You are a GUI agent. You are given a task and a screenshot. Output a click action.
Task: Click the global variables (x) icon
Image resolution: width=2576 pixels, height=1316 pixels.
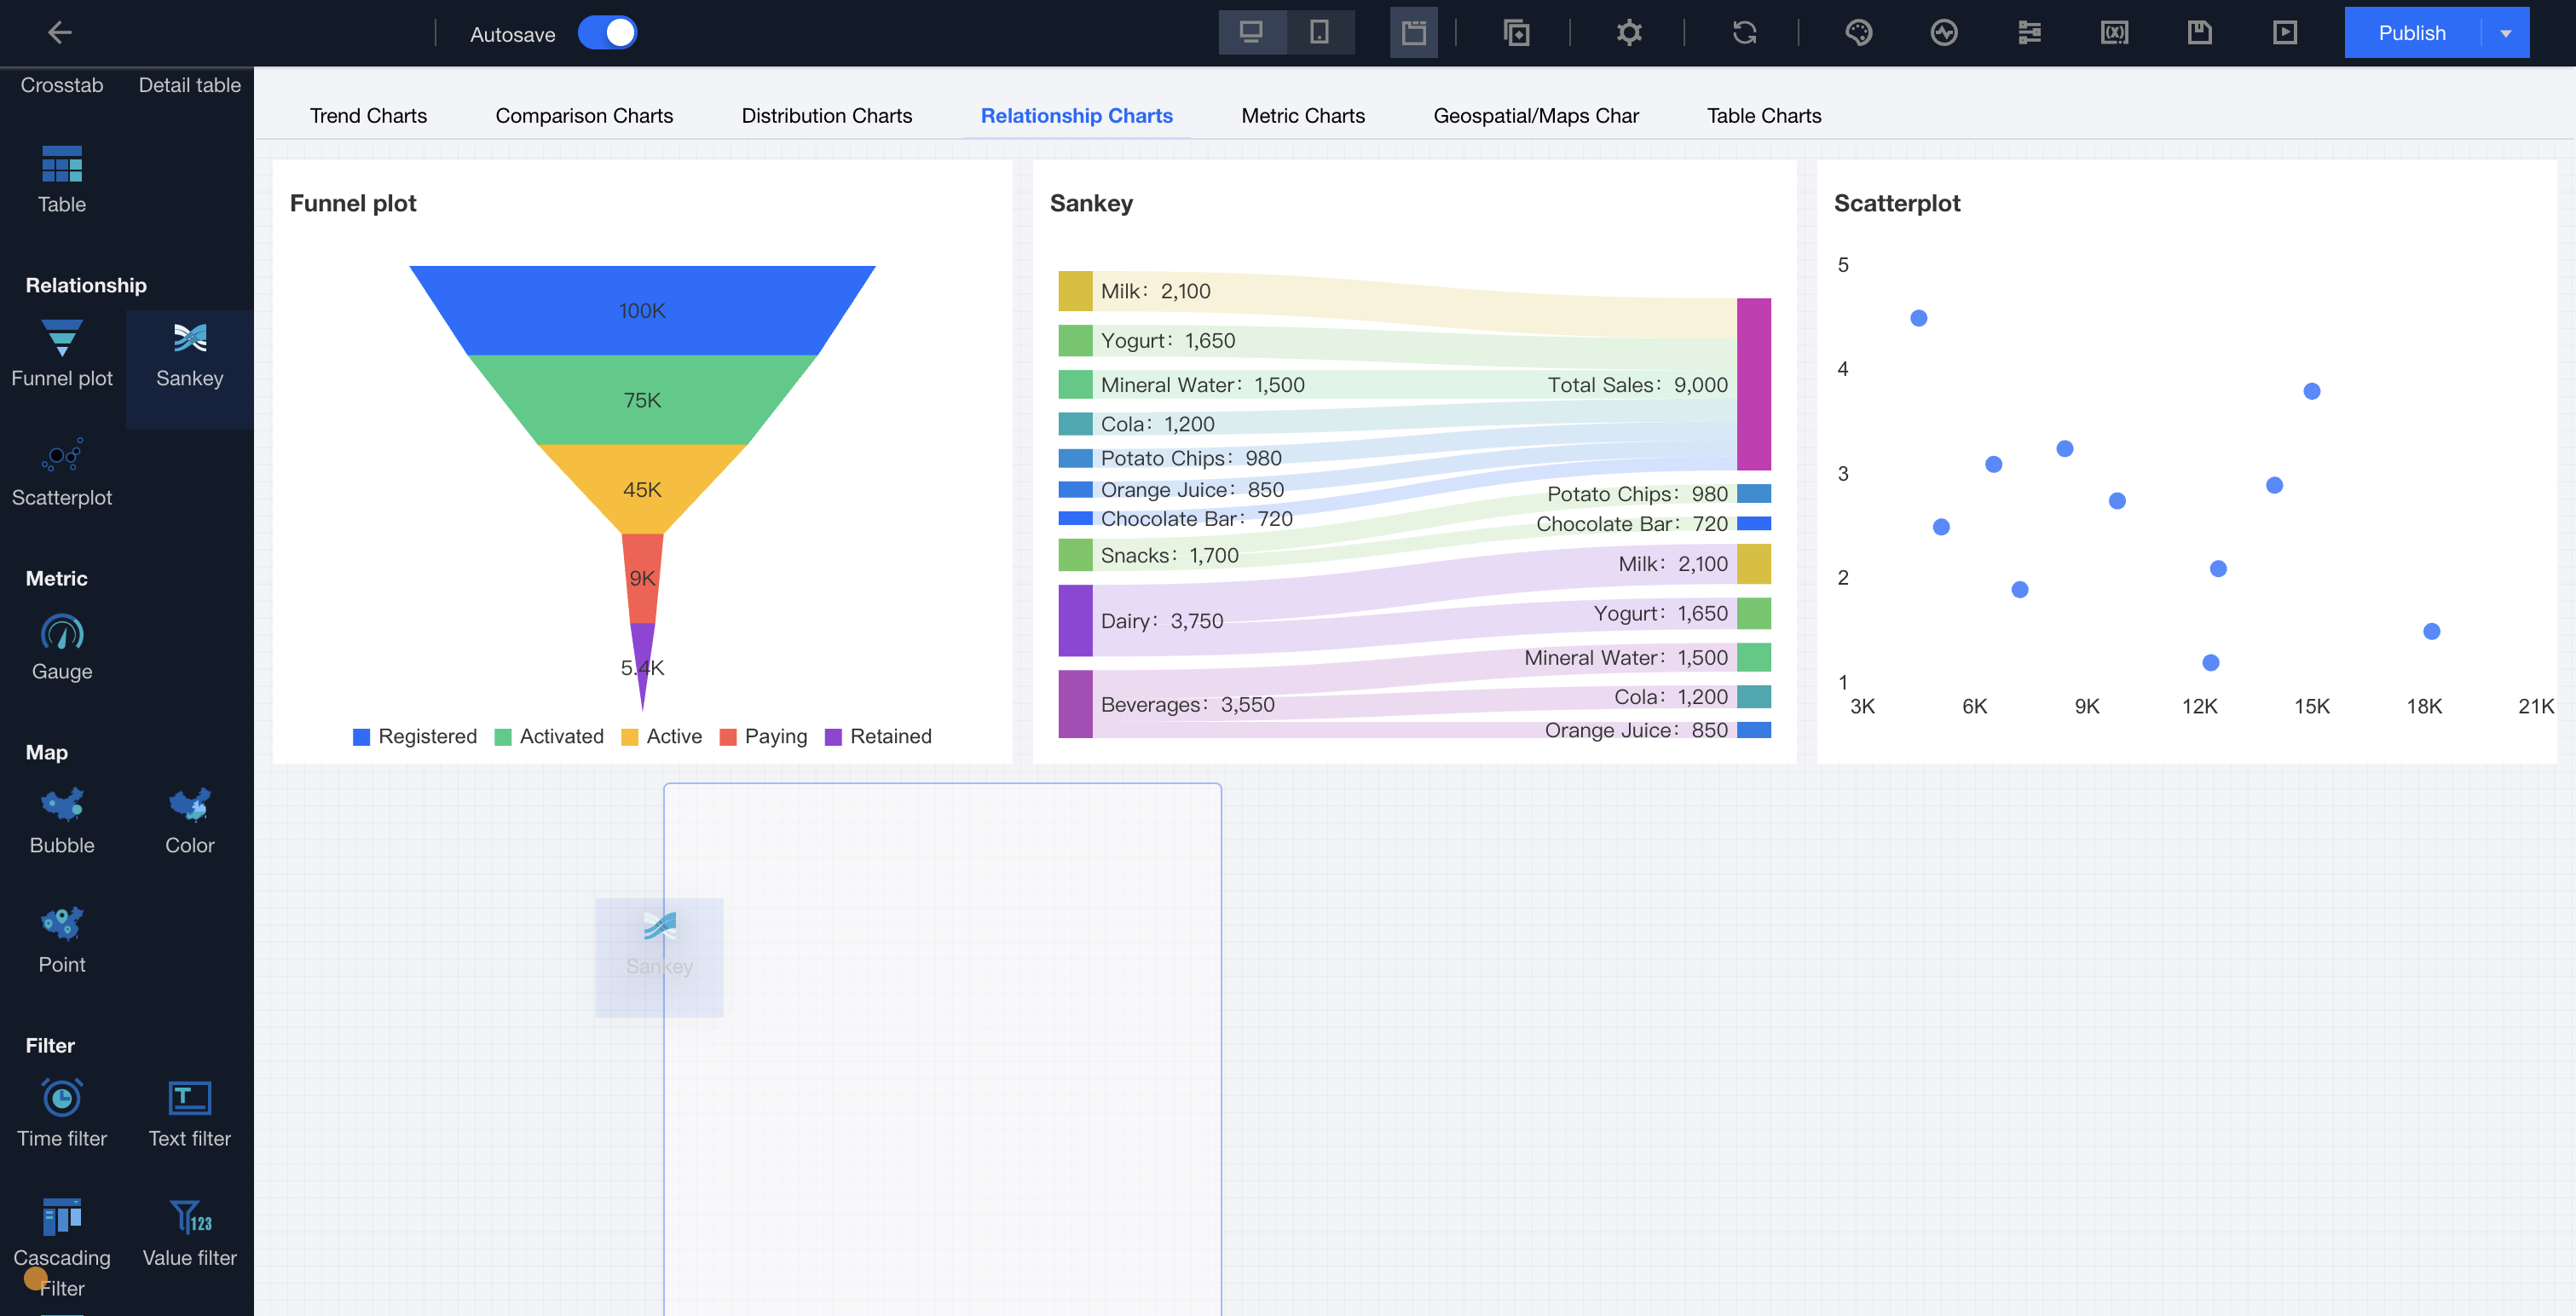[2114, 33]
